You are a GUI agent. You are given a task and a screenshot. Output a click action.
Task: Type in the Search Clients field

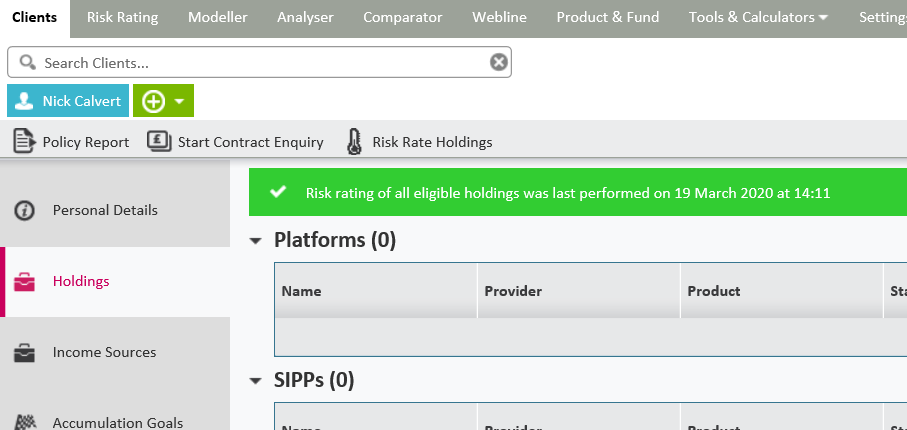tap(260, 63)
